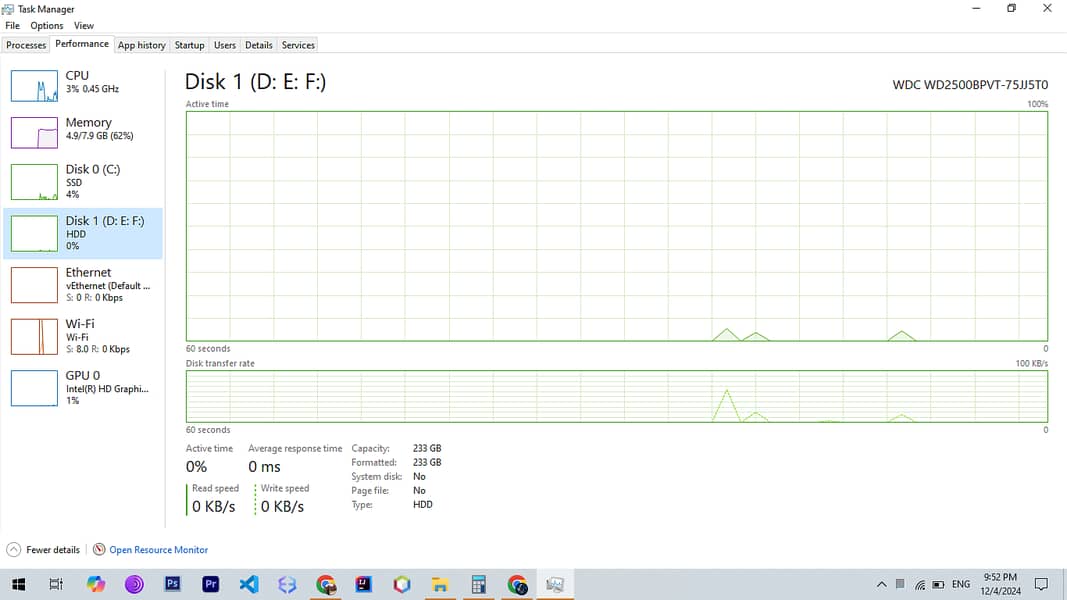
Task: Select the Wi-Fi graph in sidebar
Action: click(x=34, y=337)
